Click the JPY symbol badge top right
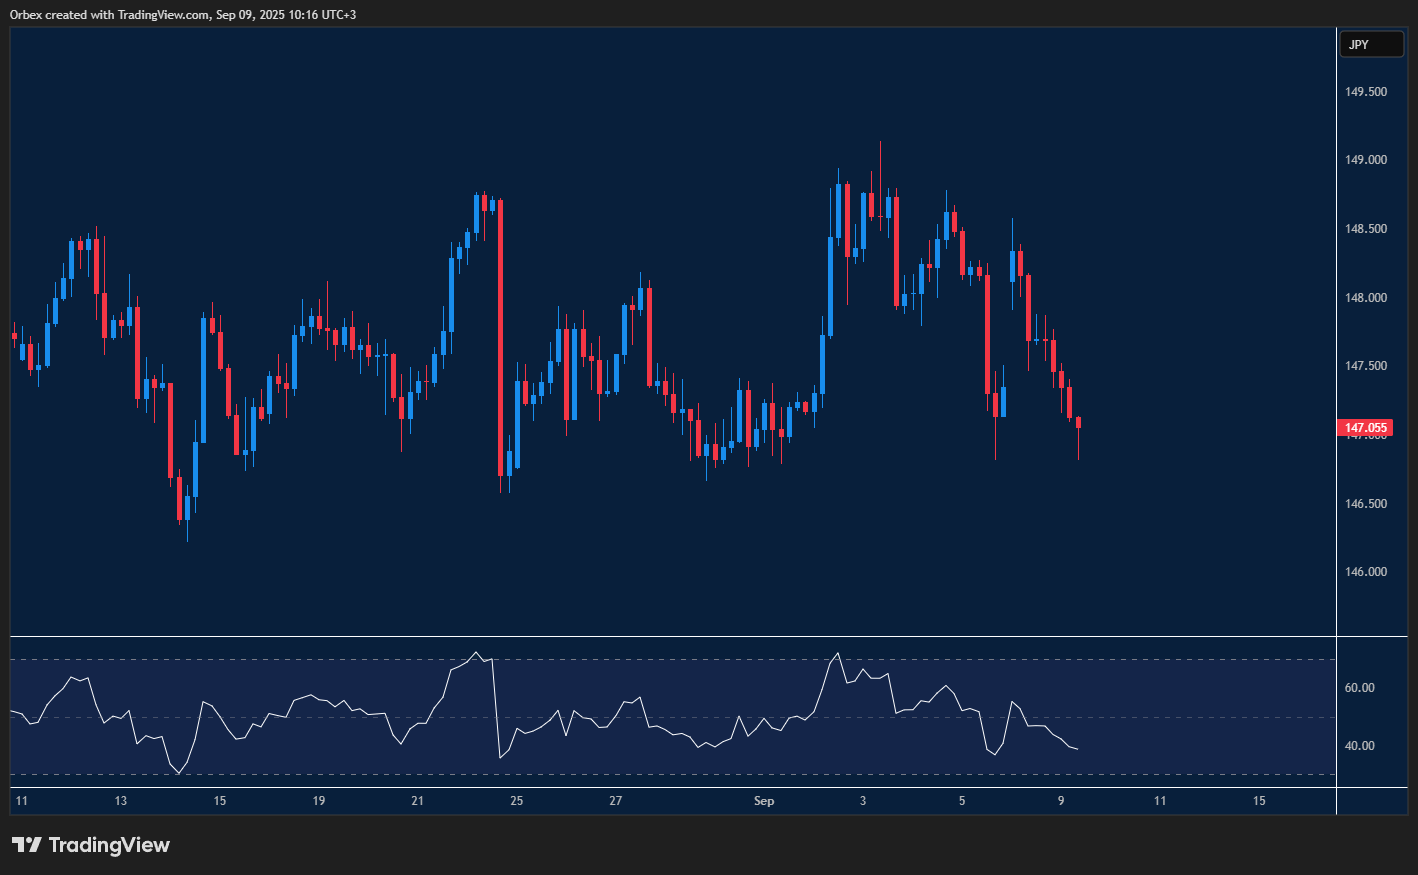The width and height of the screenshot is (1418, 875). (x=1371, y=44)
